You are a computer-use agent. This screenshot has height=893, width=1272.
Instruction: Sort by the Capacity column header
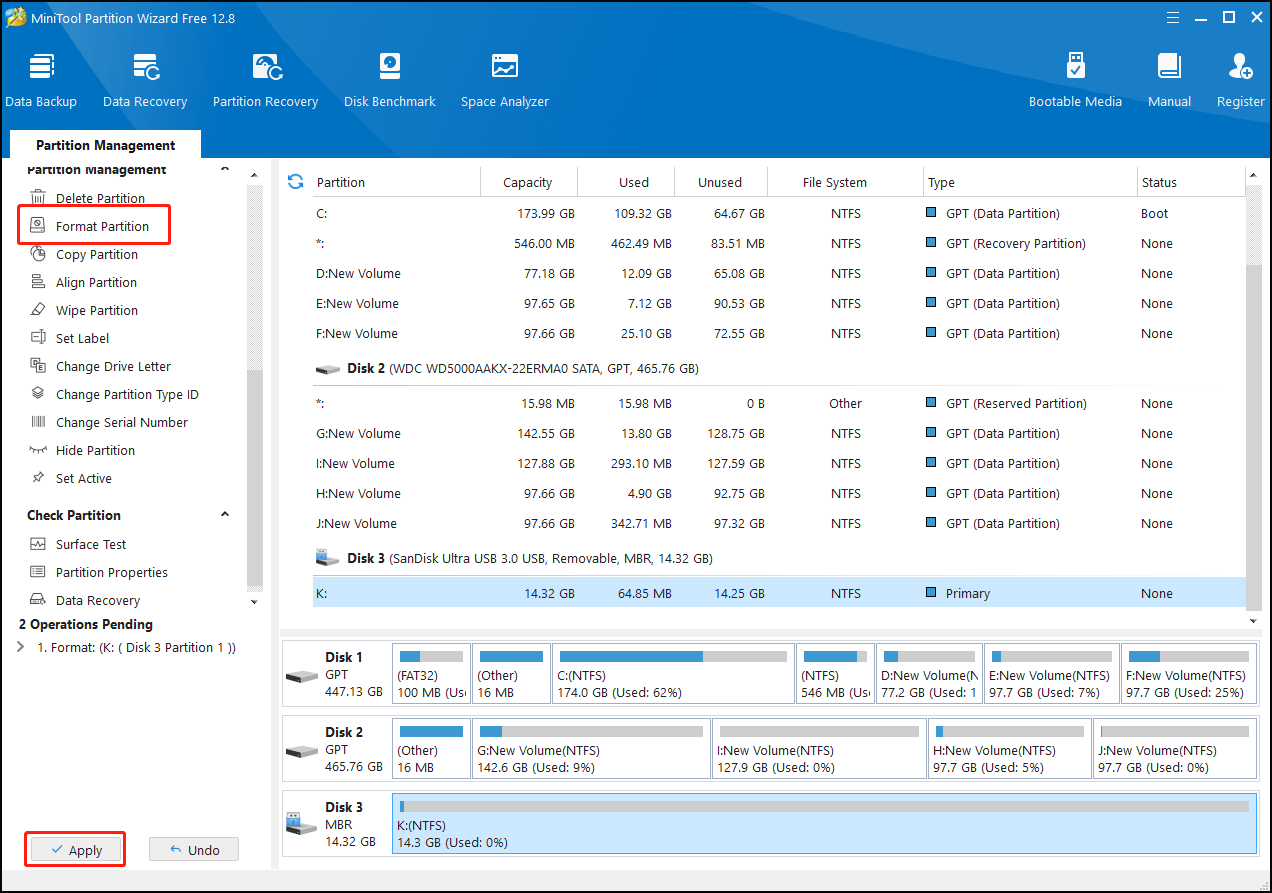pos(527,182)
